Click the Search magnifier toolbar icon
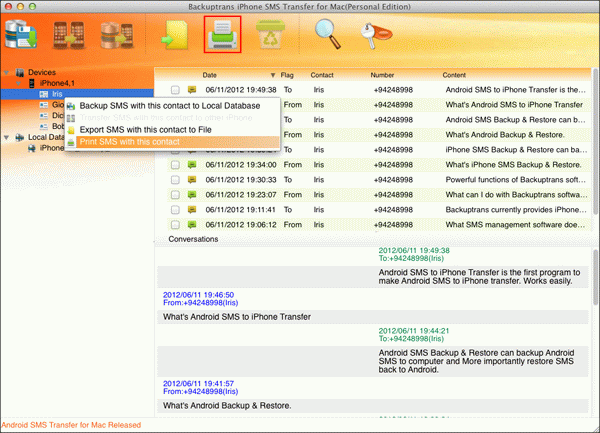 (x=328, y=34)
